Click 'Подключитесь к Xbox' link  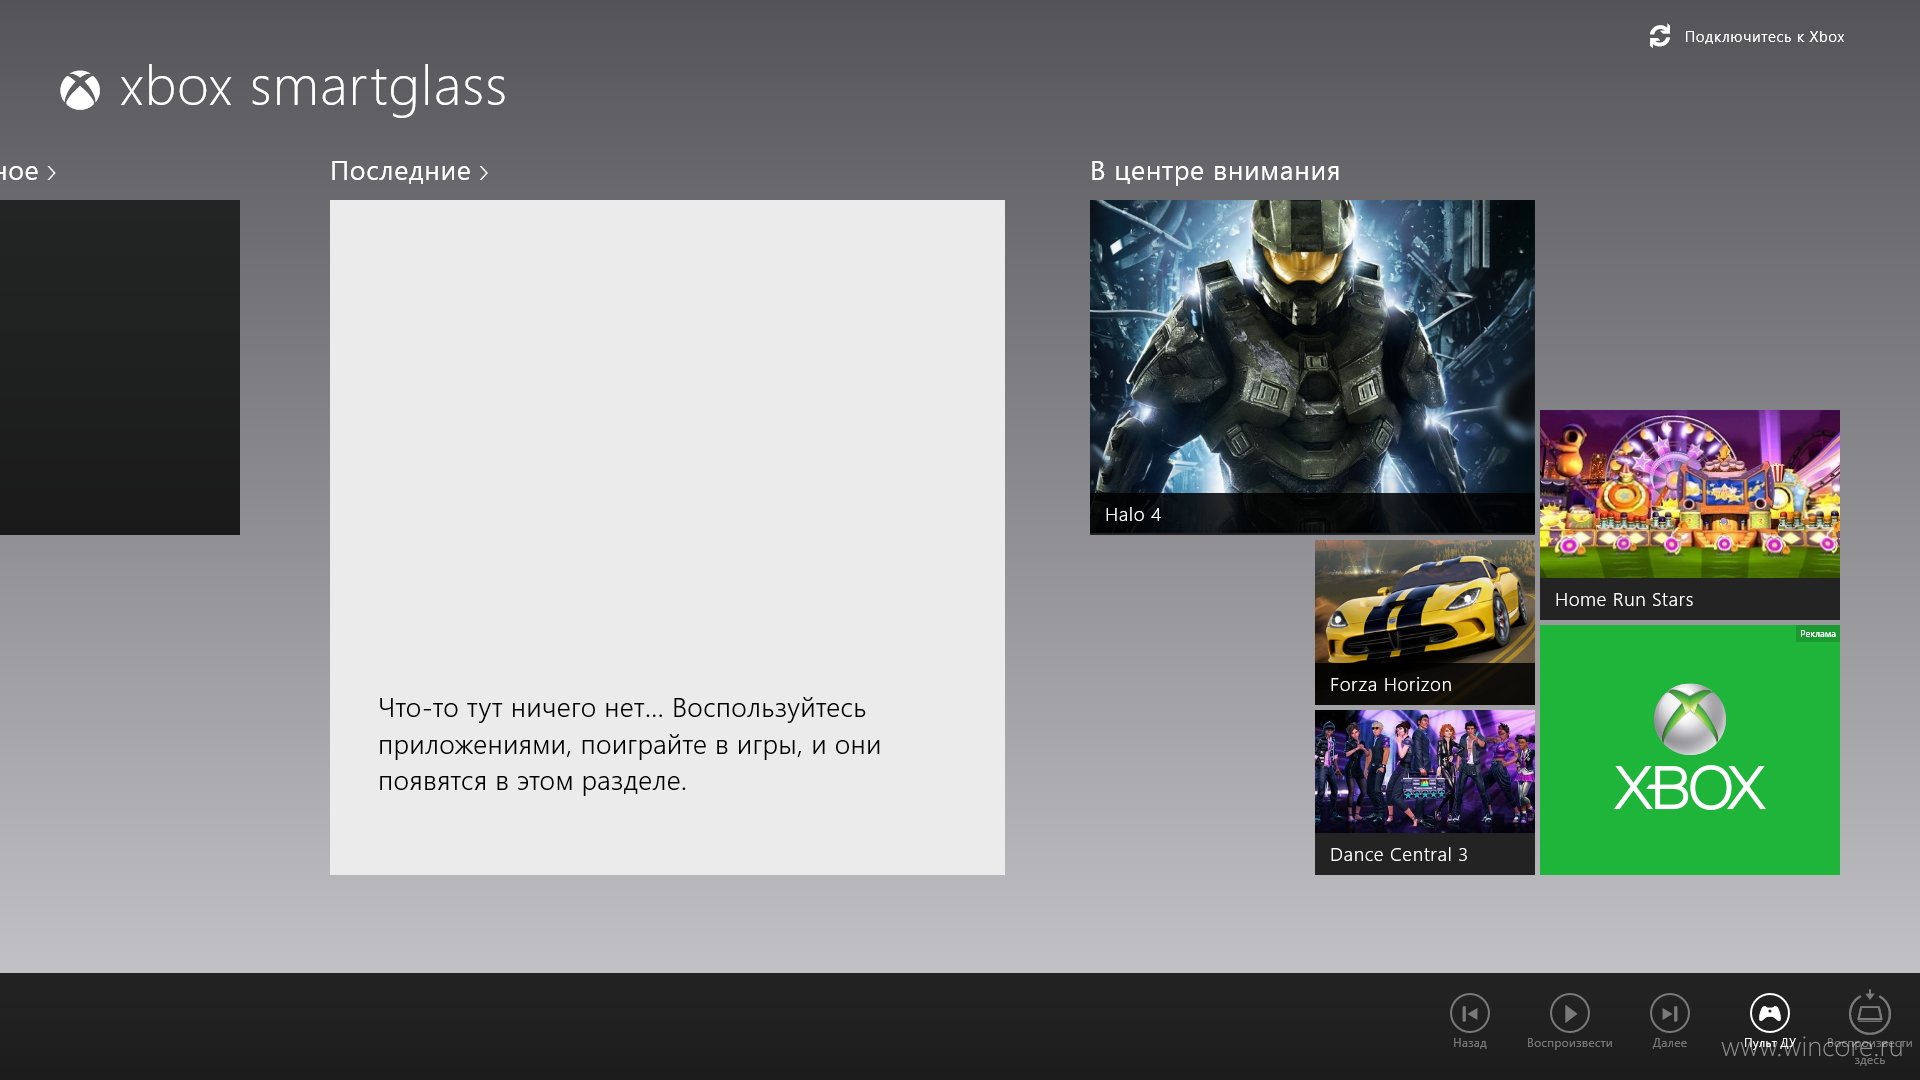click(1764, 37)
